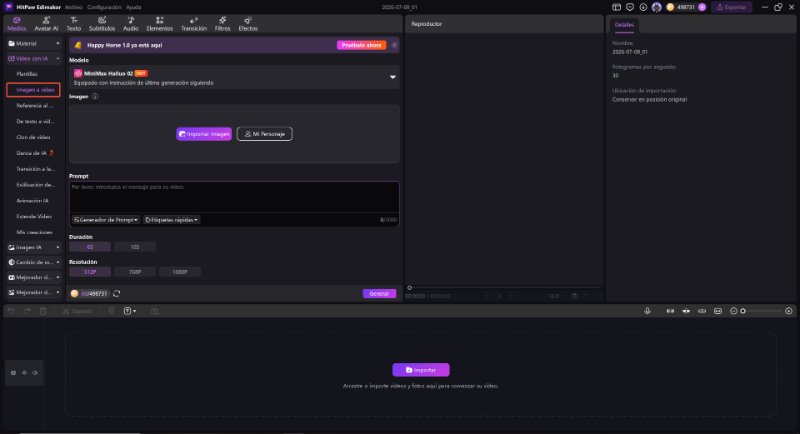Click the refresh credits icon
The height and width of the screenshot is (434, 800).
(x=116, y=293)
